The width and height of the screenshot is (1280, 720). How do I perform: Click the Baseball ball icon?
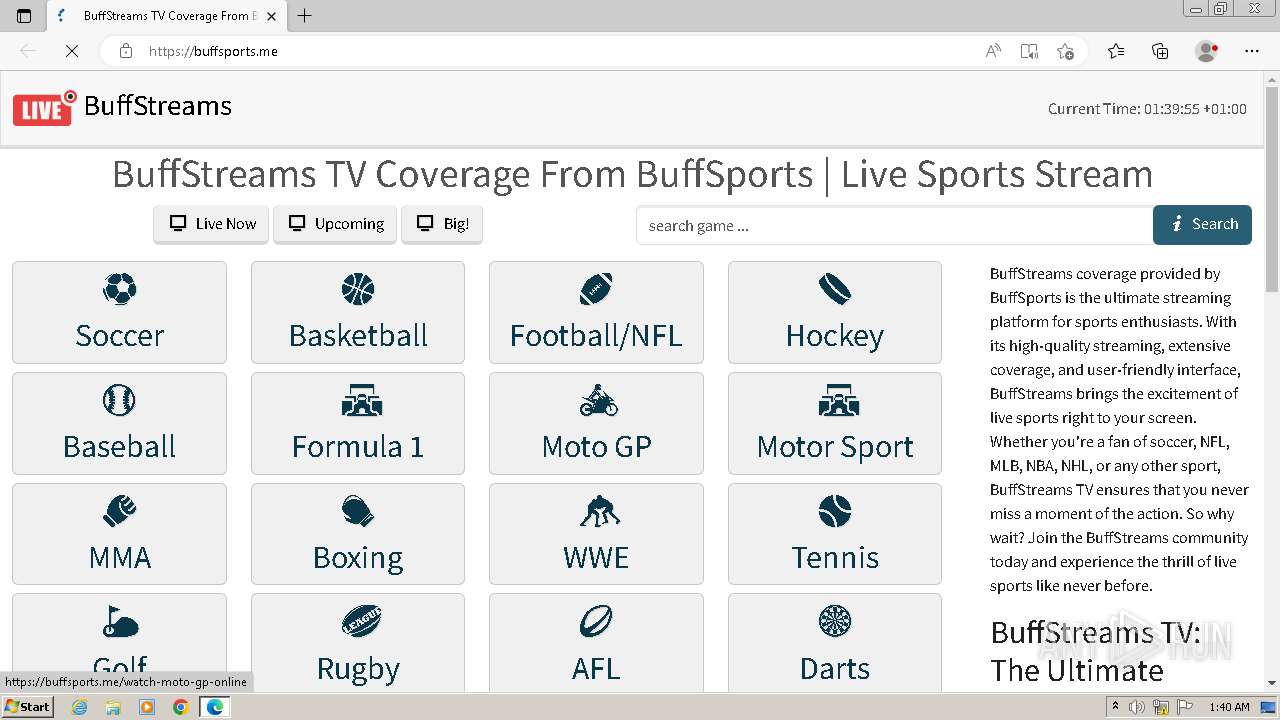[119, 400]
